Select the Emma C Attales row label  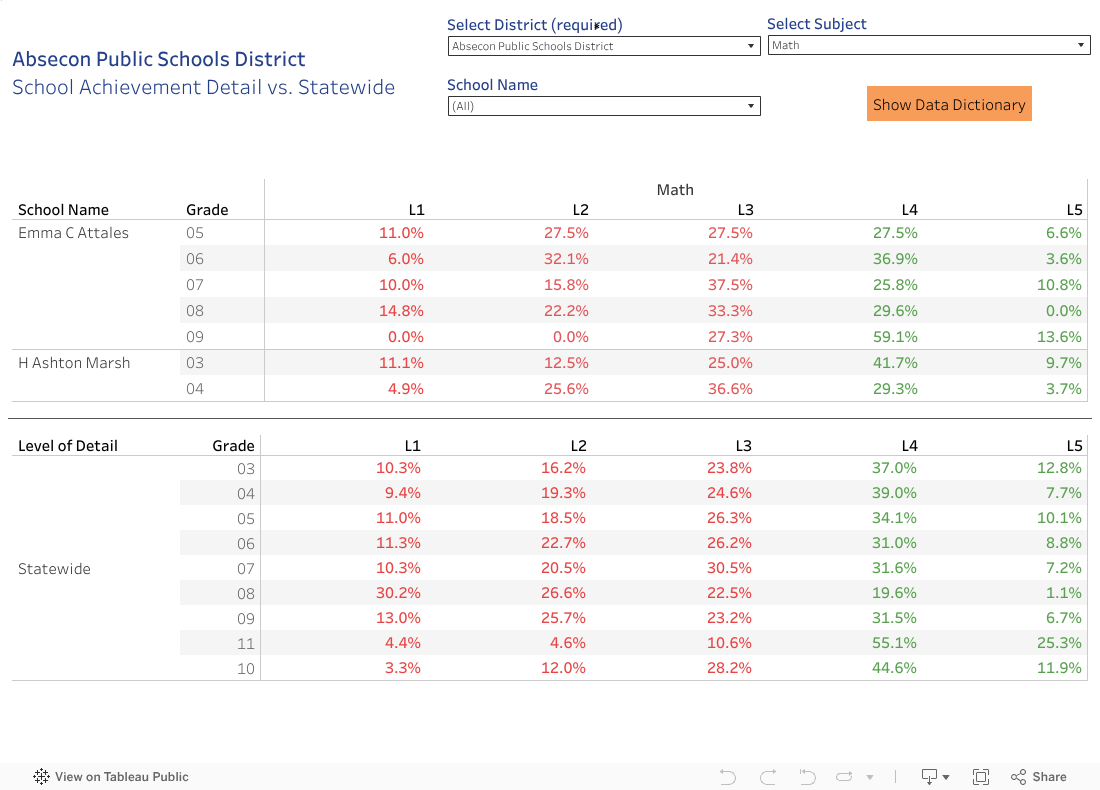tap(73, 233)
